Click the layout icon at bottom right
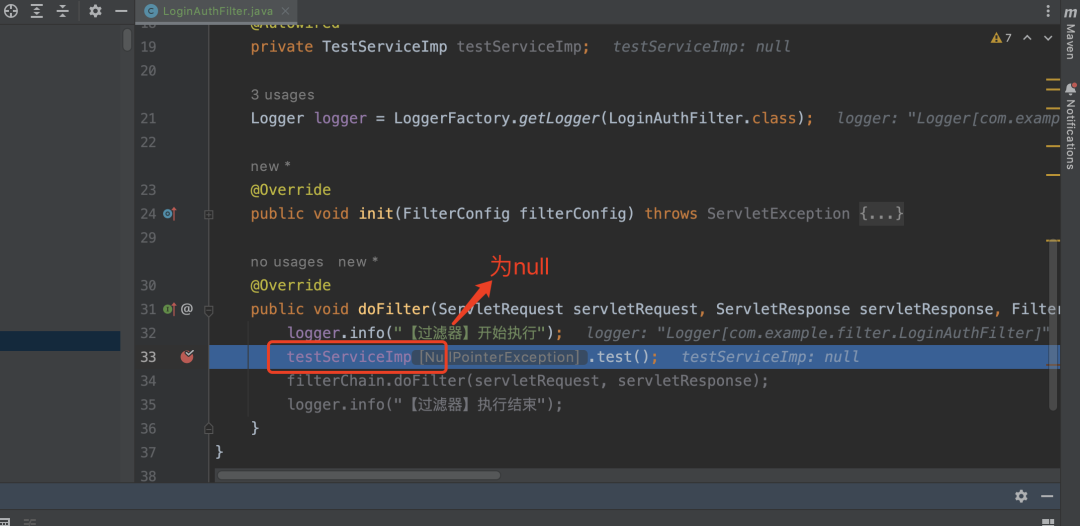Viewport: 1080px width, 526px height. coord(1048,522)
